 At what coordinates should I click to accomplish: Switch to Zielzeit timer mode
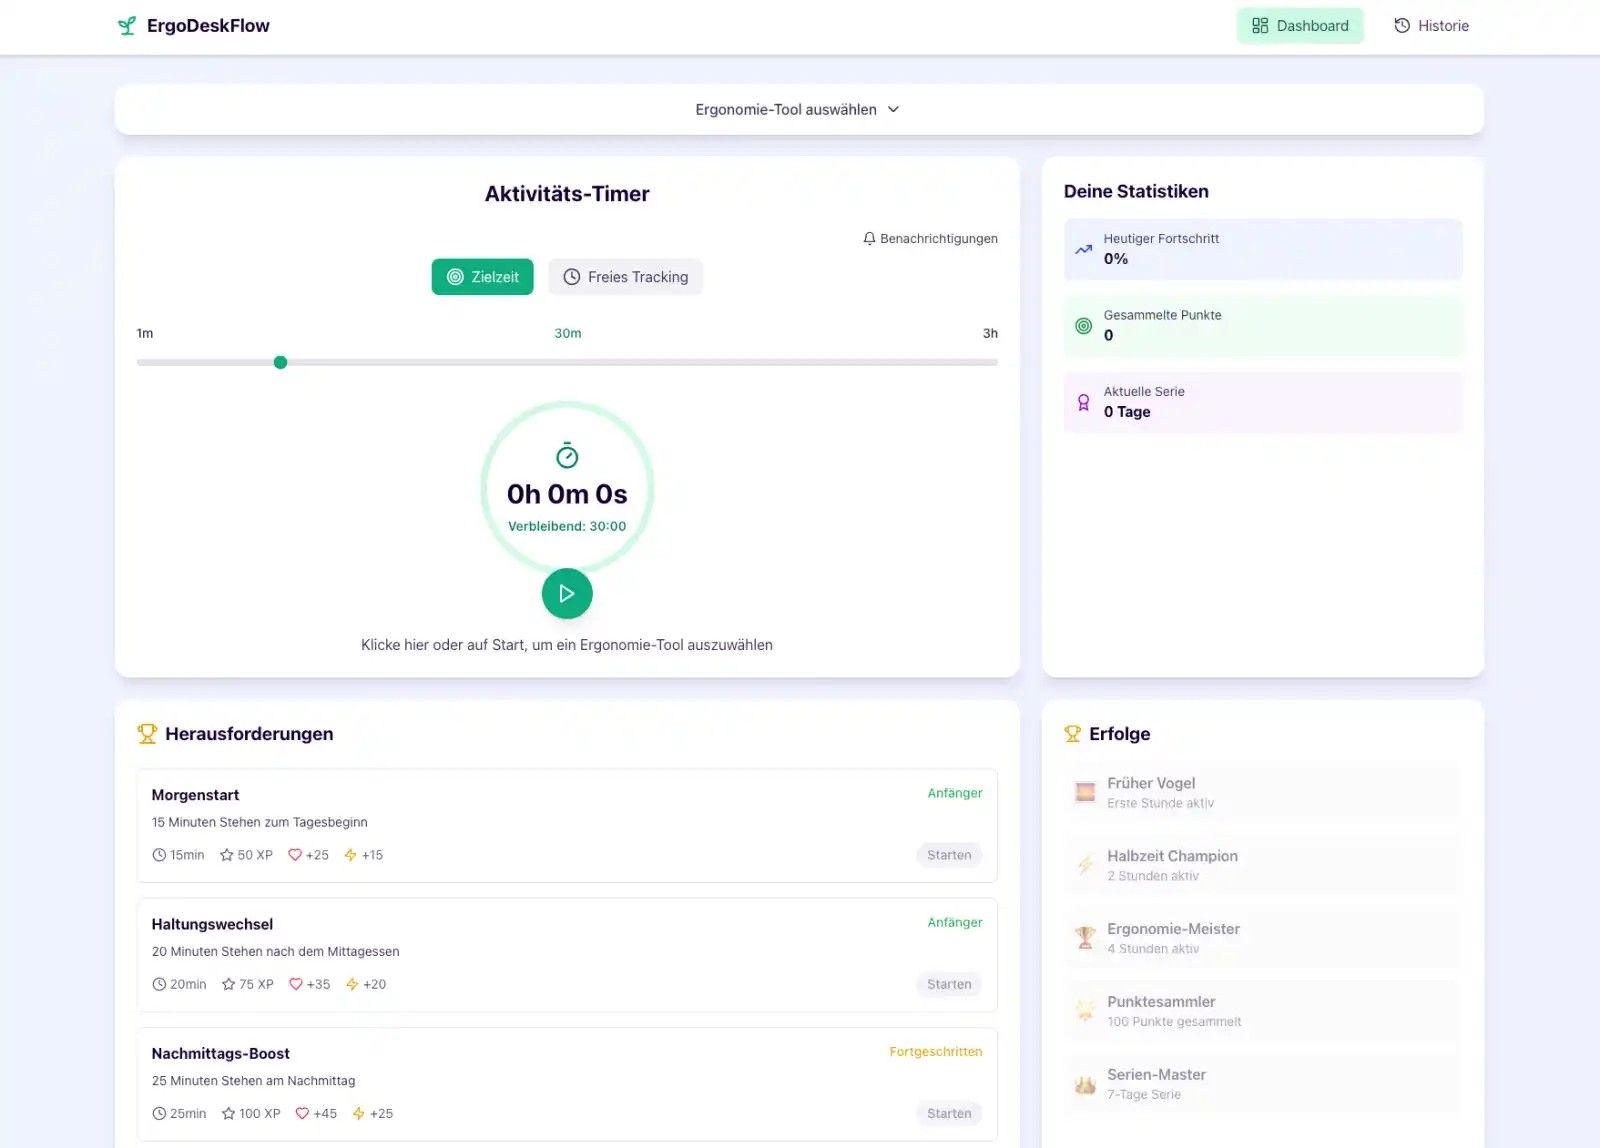(x=482, y=277)
